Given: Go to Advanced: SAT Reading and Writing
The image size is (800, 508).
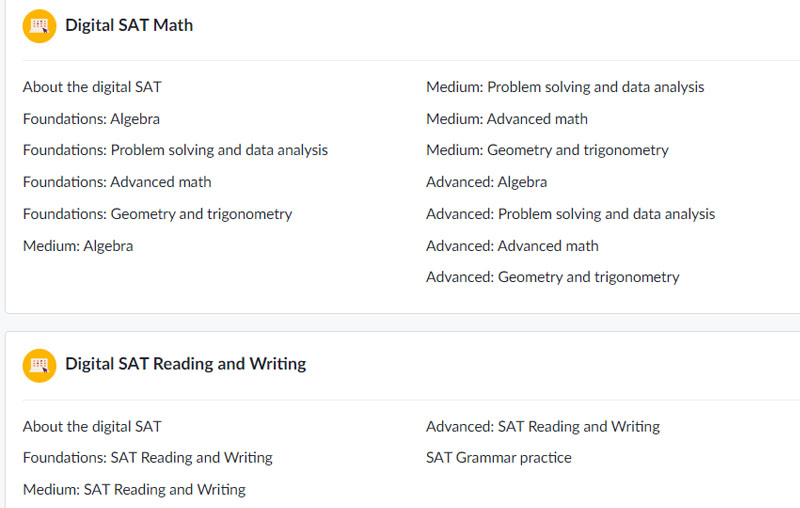Looking at the screenshot, I should tap(543, 426).
